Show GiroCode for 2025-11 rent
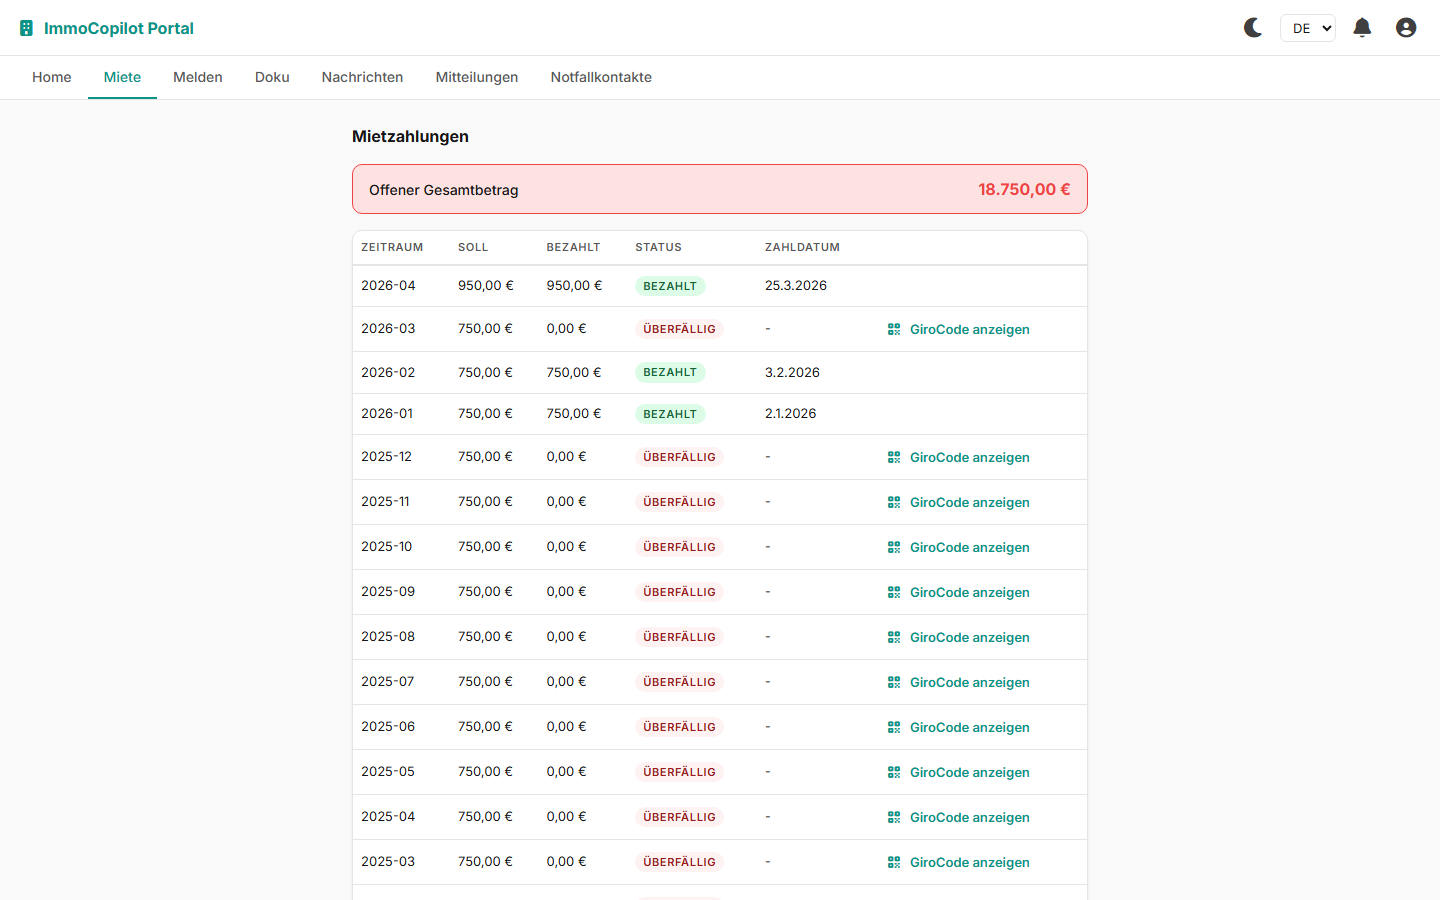Viewport: 1440px width, 900px height. (968, 502)
